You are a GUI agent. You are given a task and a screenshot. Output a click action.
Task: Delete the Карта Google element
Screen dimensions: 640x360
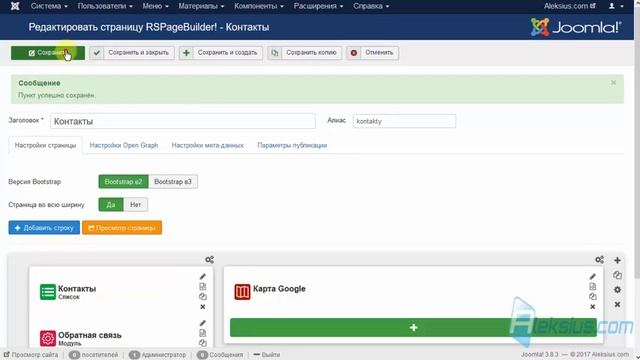(593, 307)
